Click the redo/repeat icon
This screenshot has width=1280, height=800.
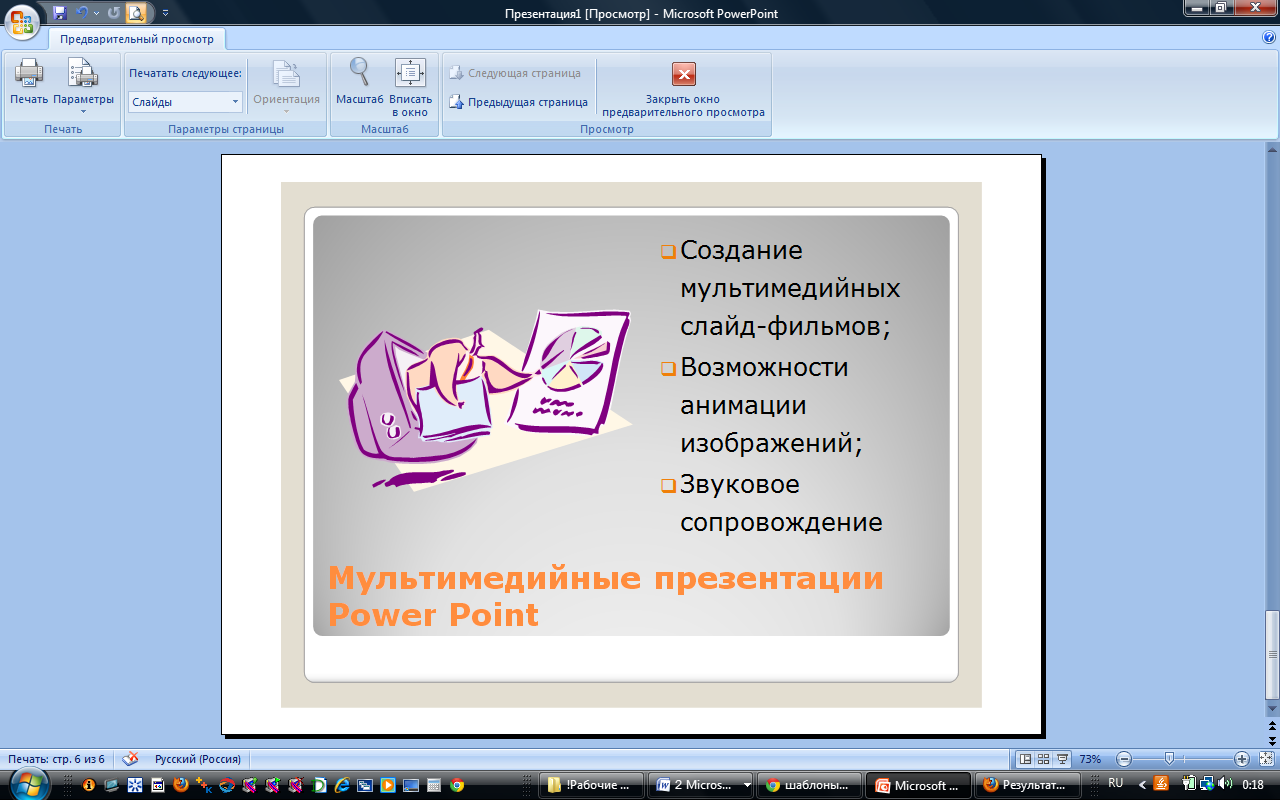(x=113, y=13)
